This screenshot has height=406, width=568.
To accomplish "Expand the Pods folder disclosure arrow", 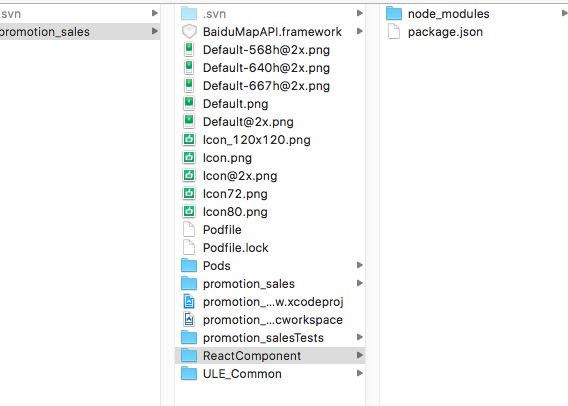I will coord(360,265).
